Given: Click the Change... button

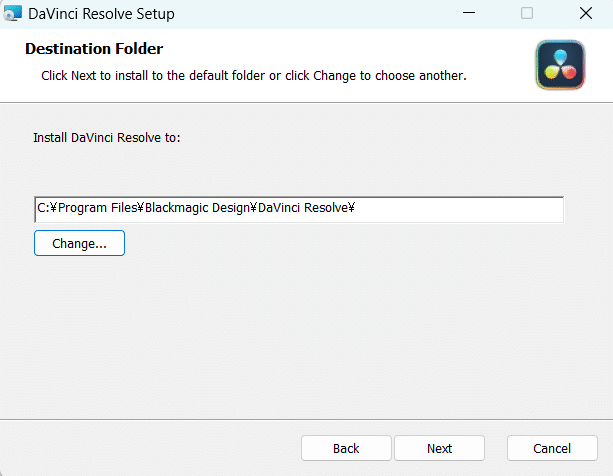Looking at the screenshot, I should 79,243.
